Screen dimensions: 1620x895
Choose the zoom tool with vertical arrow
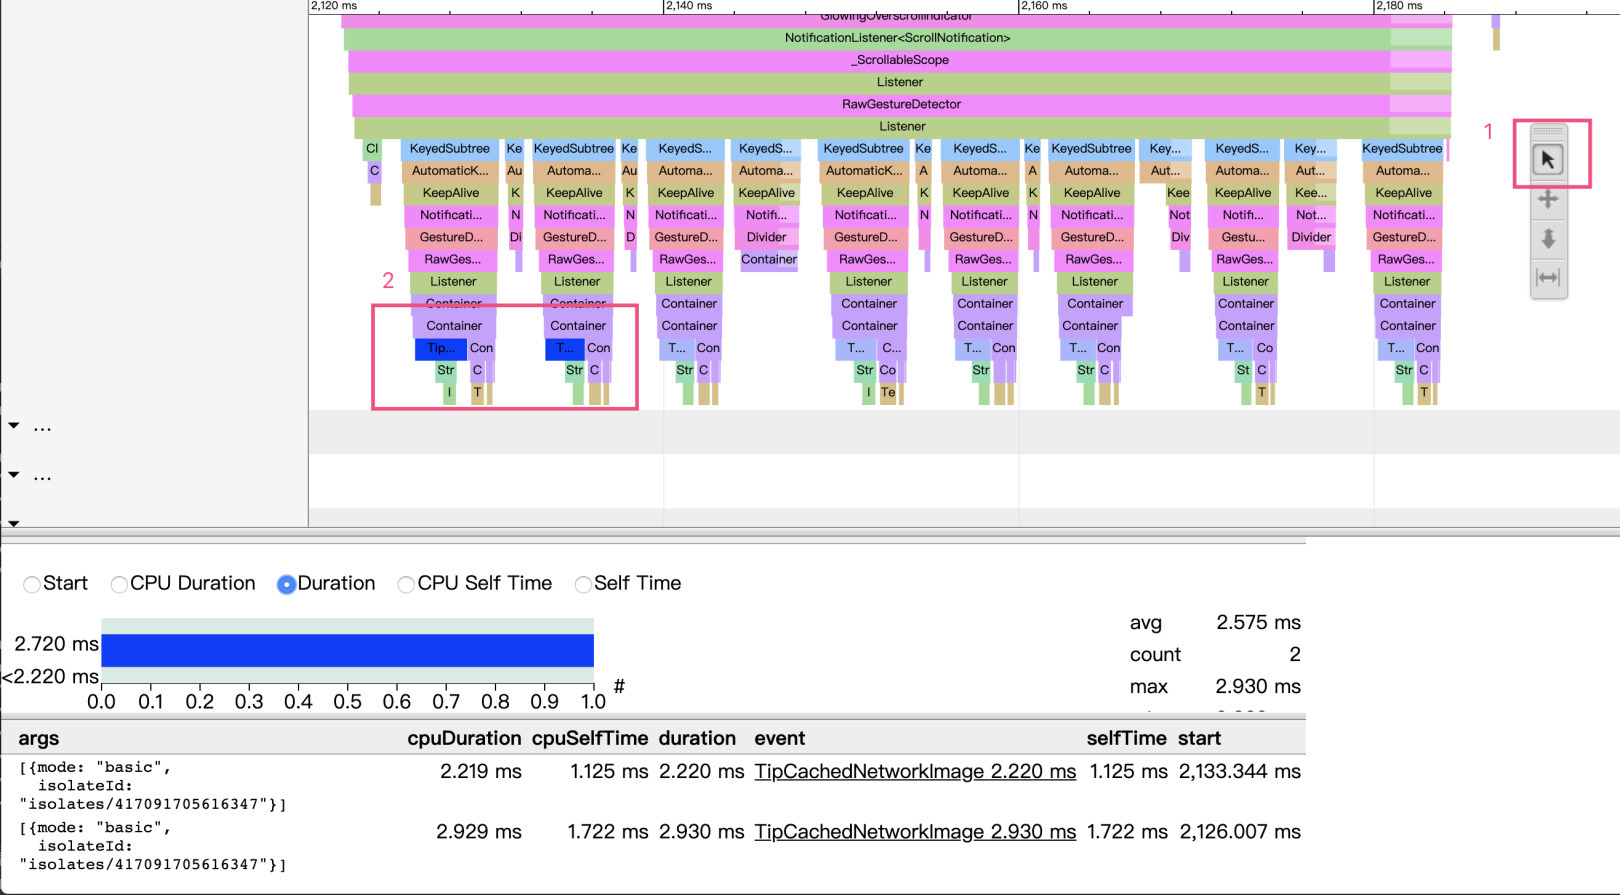point(1548,238)
